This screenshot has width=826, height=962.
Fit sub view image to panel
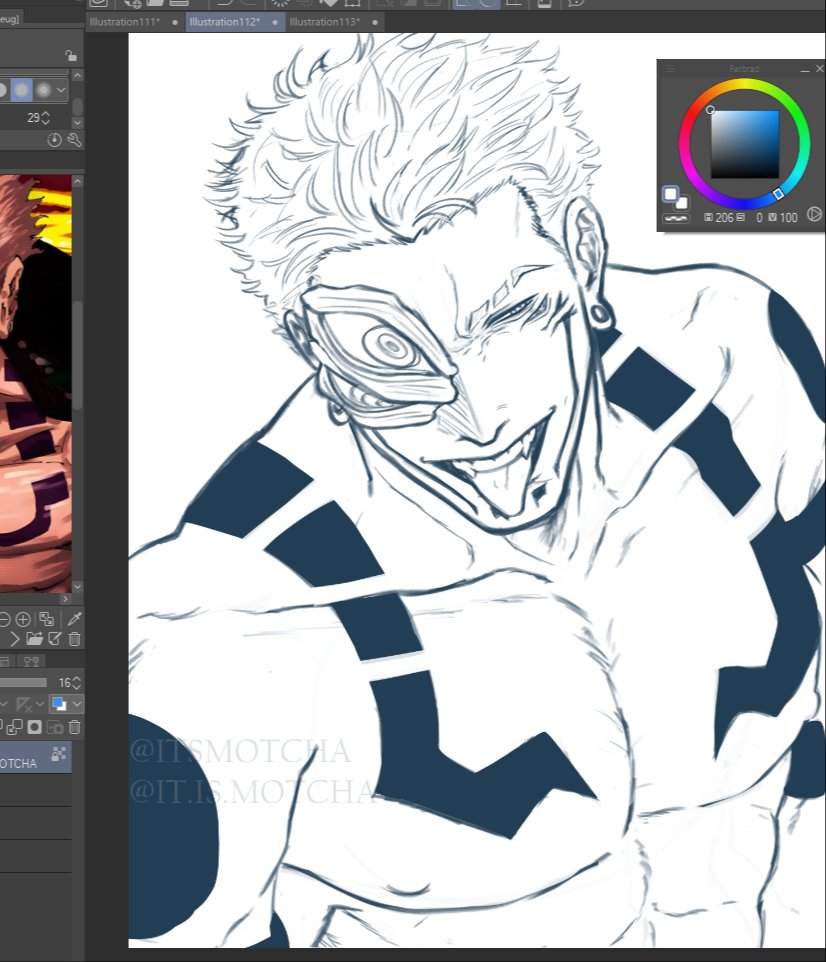[x=46, y=619]
